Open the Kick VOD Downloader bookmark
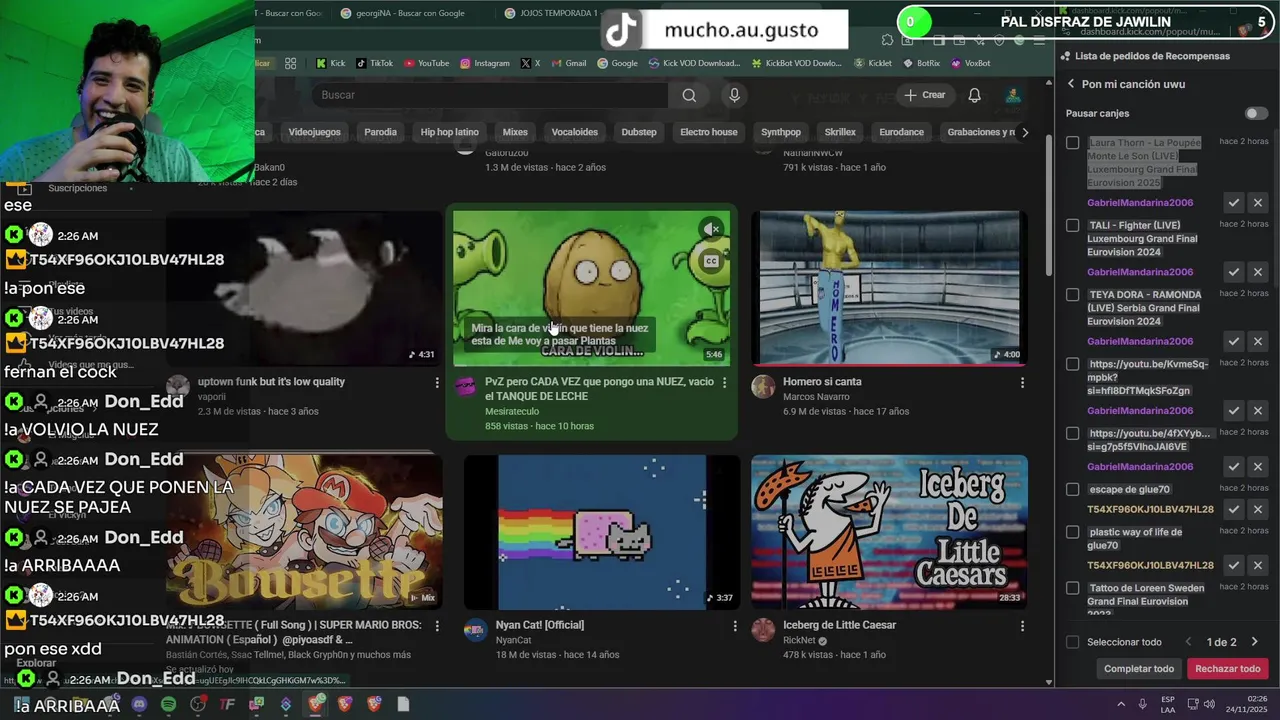This screenshot has height=720, width=1280. point(694,63)
